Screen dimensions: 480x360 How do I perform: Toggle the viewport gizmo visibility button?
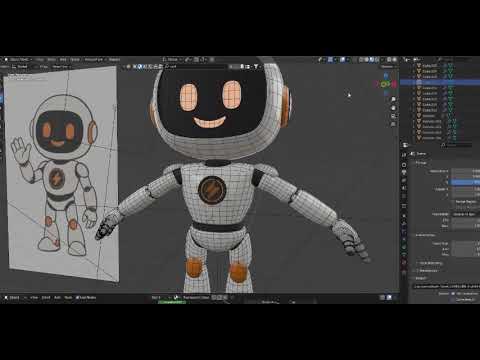pos(330,60)
